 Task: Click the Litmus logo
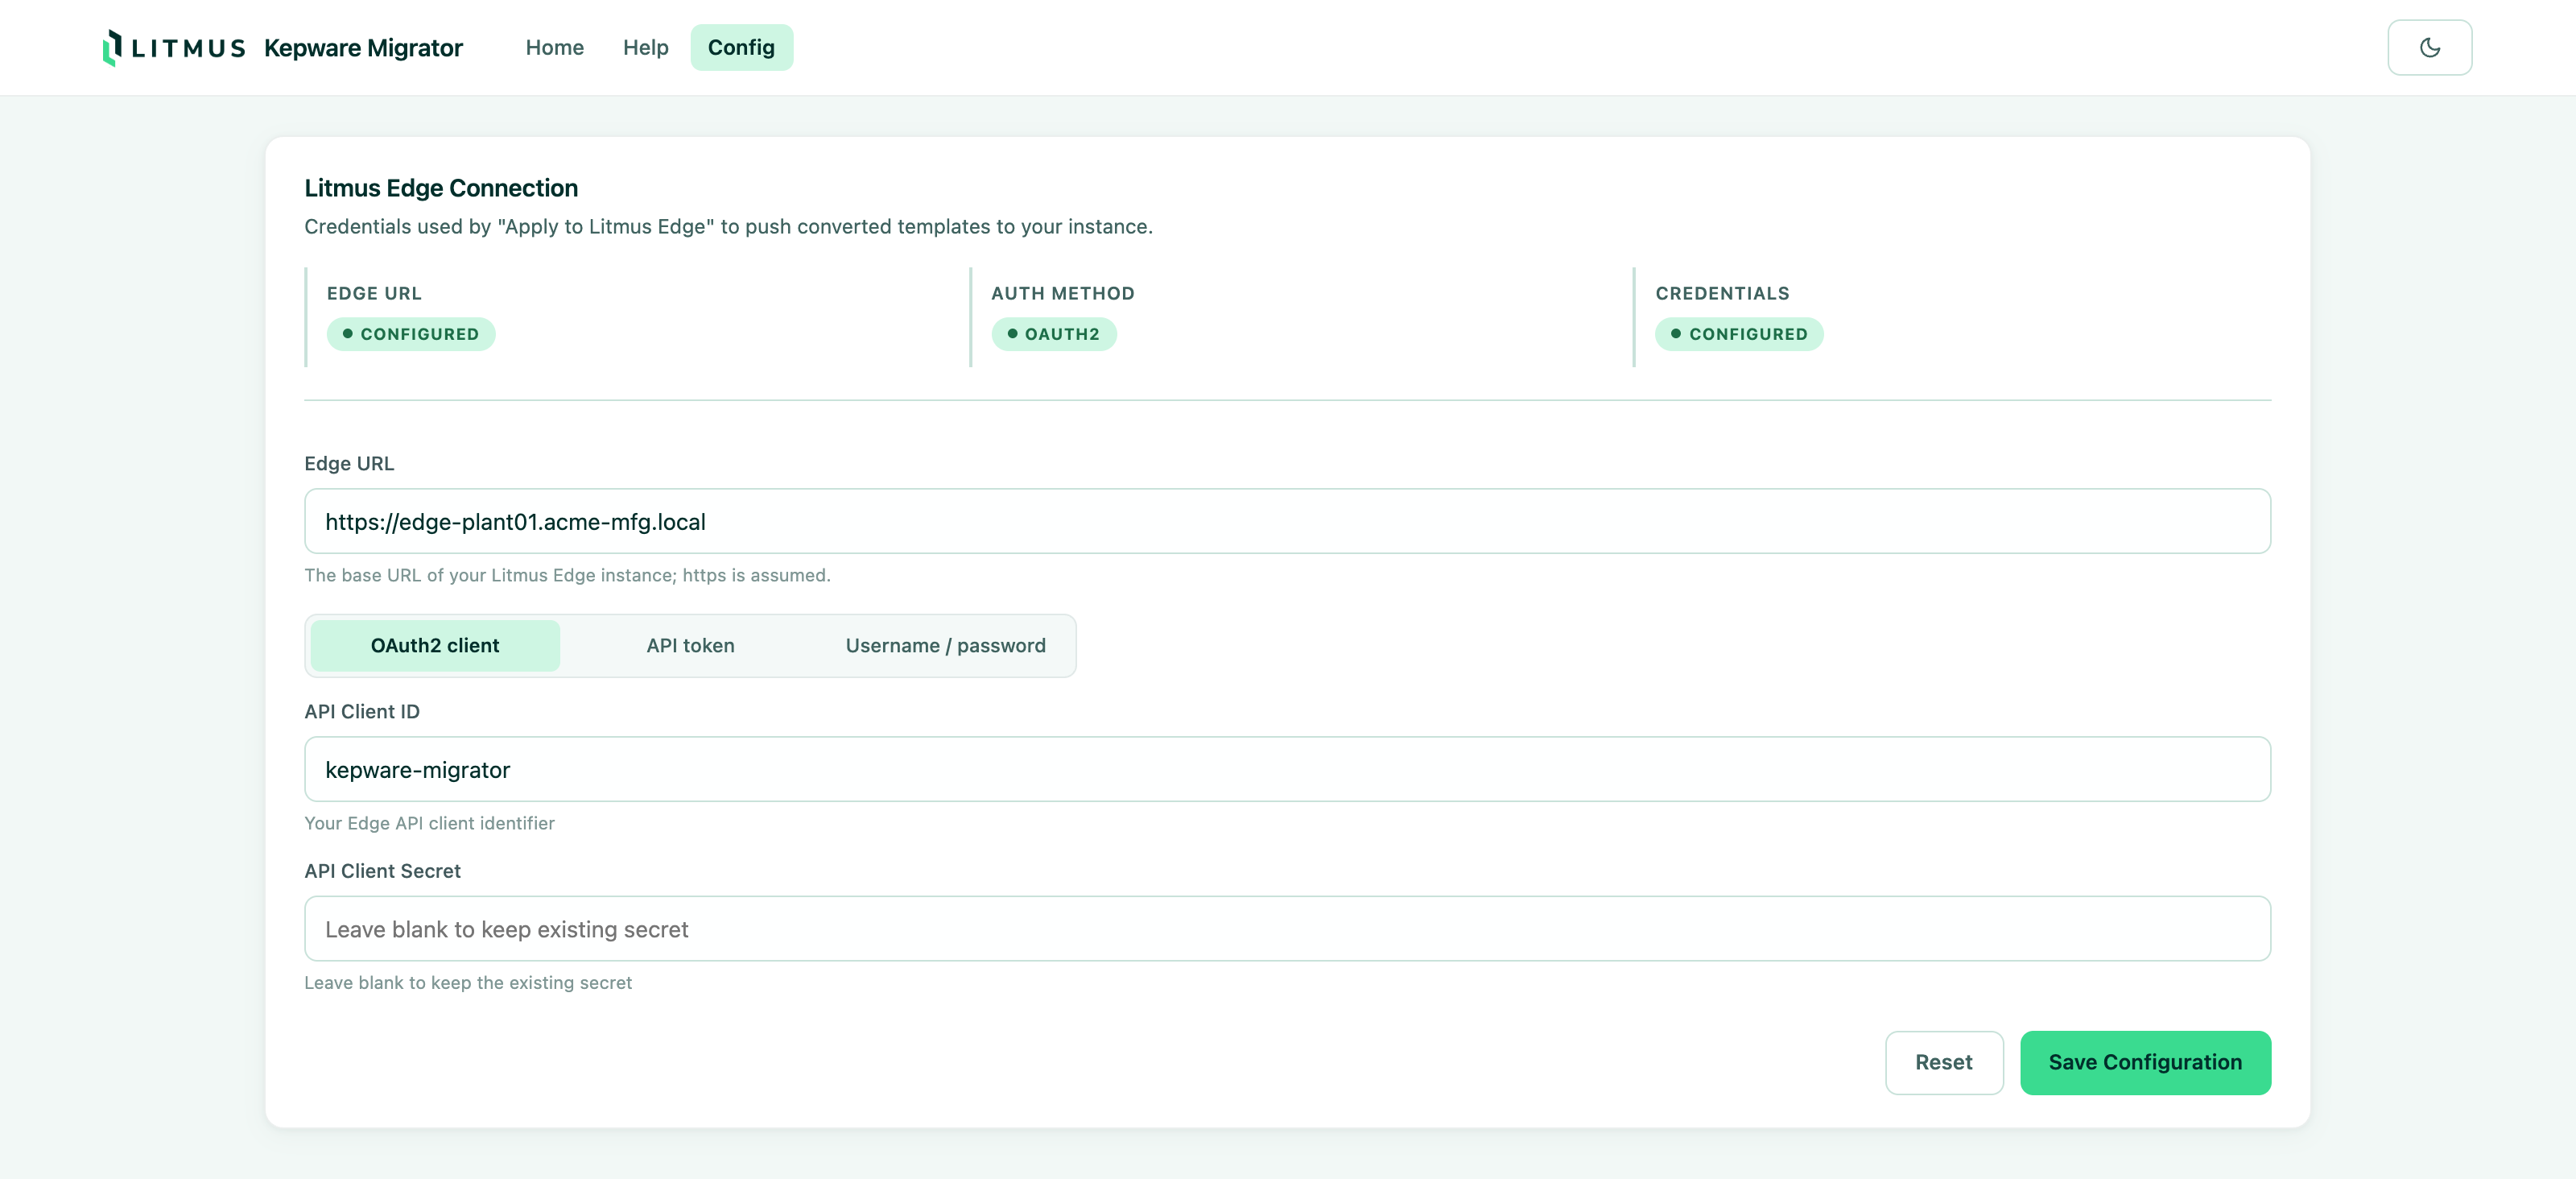tap(174, 47)
